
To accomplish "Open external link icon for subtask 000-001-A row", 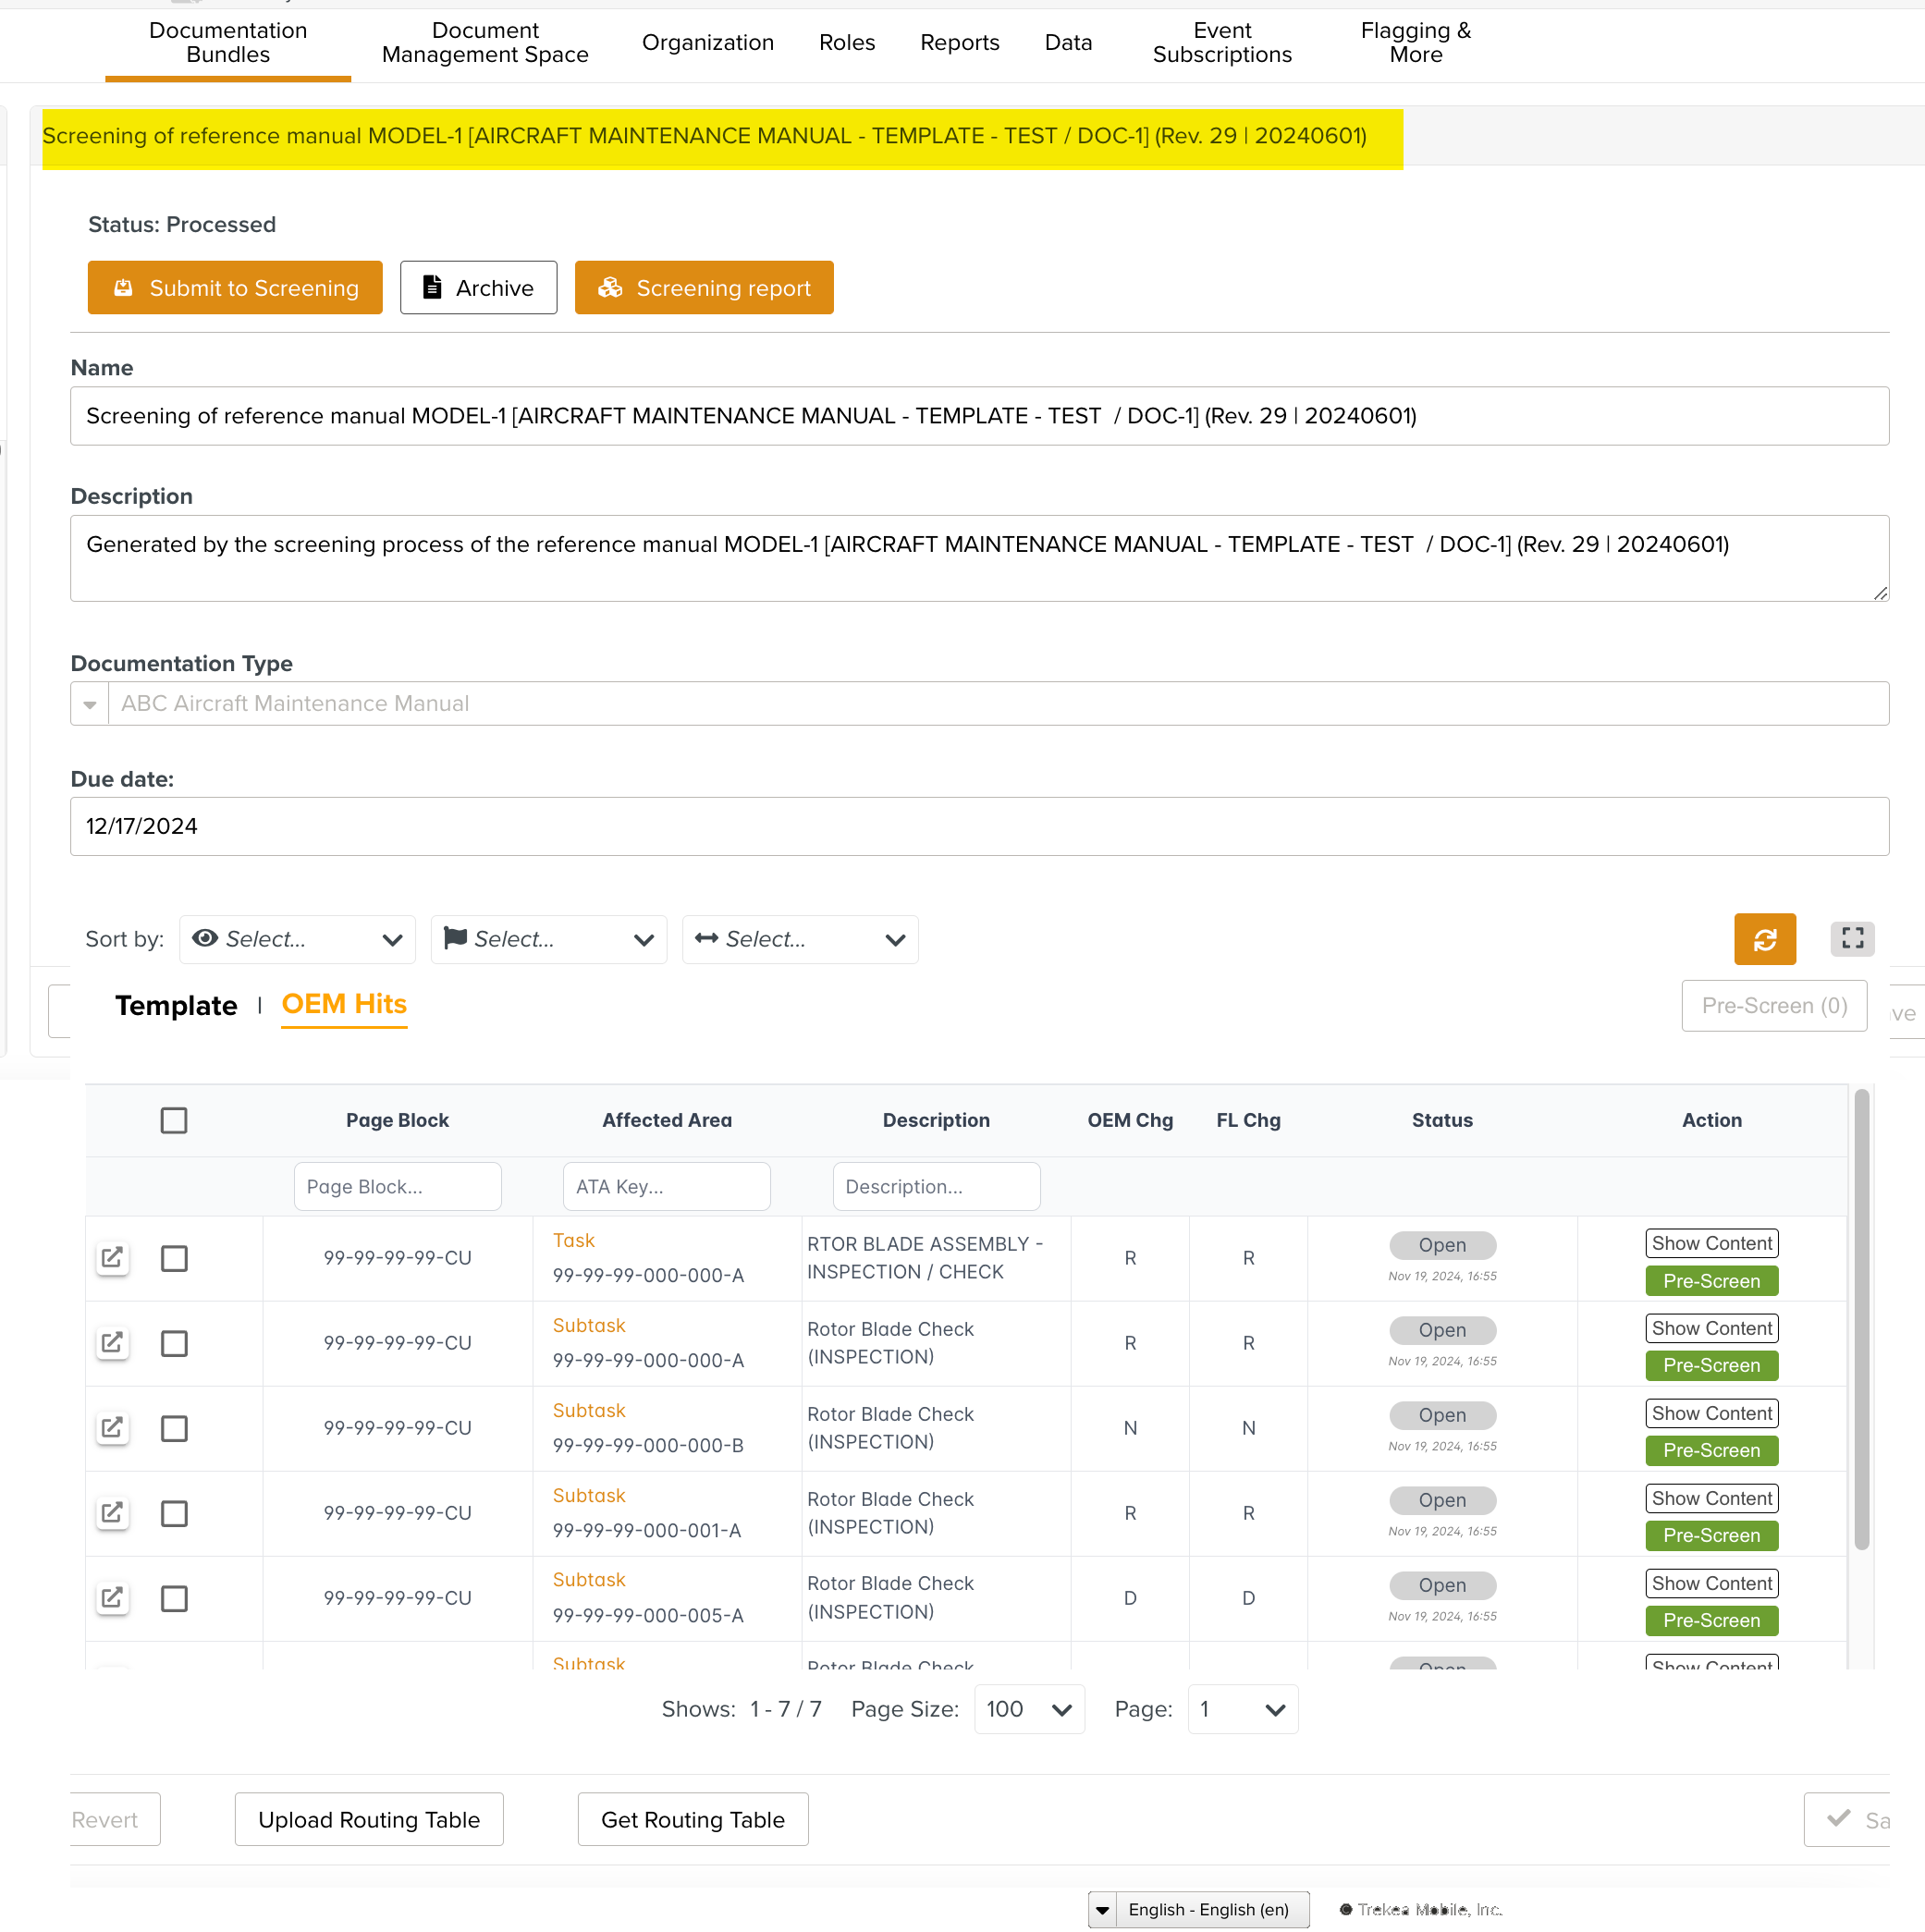I will point(112,1513).
